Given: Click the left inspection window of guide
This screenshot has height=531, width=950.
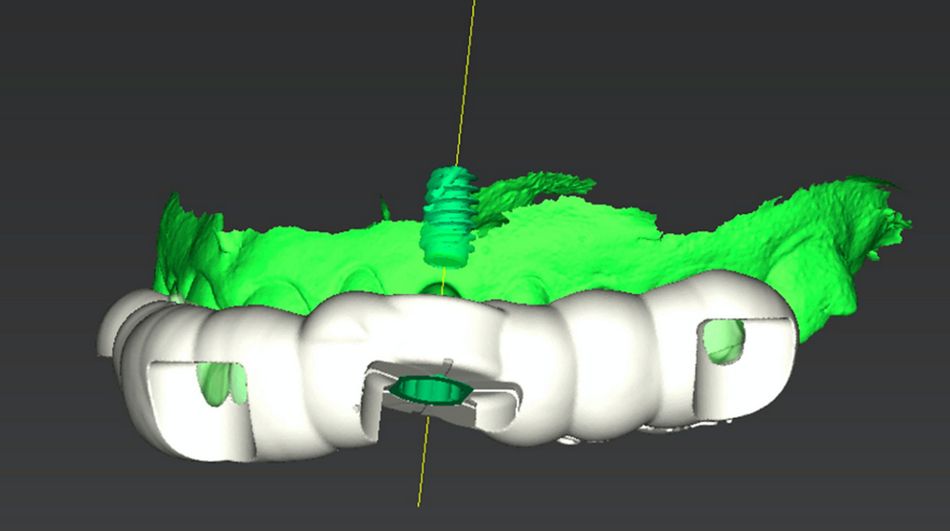Looking at the screenshot, I should [x=220, y=384].
